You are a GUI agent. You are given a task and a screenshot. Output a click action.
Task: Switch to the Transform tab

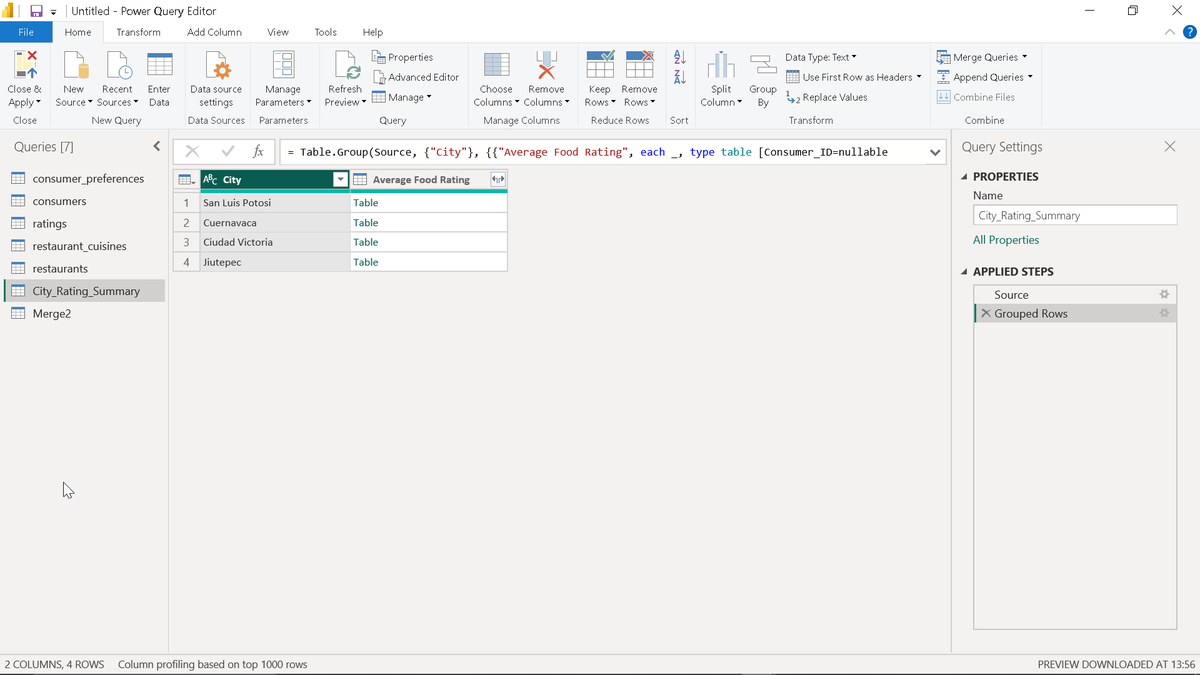pyautogui.click(x=138, y=32)
